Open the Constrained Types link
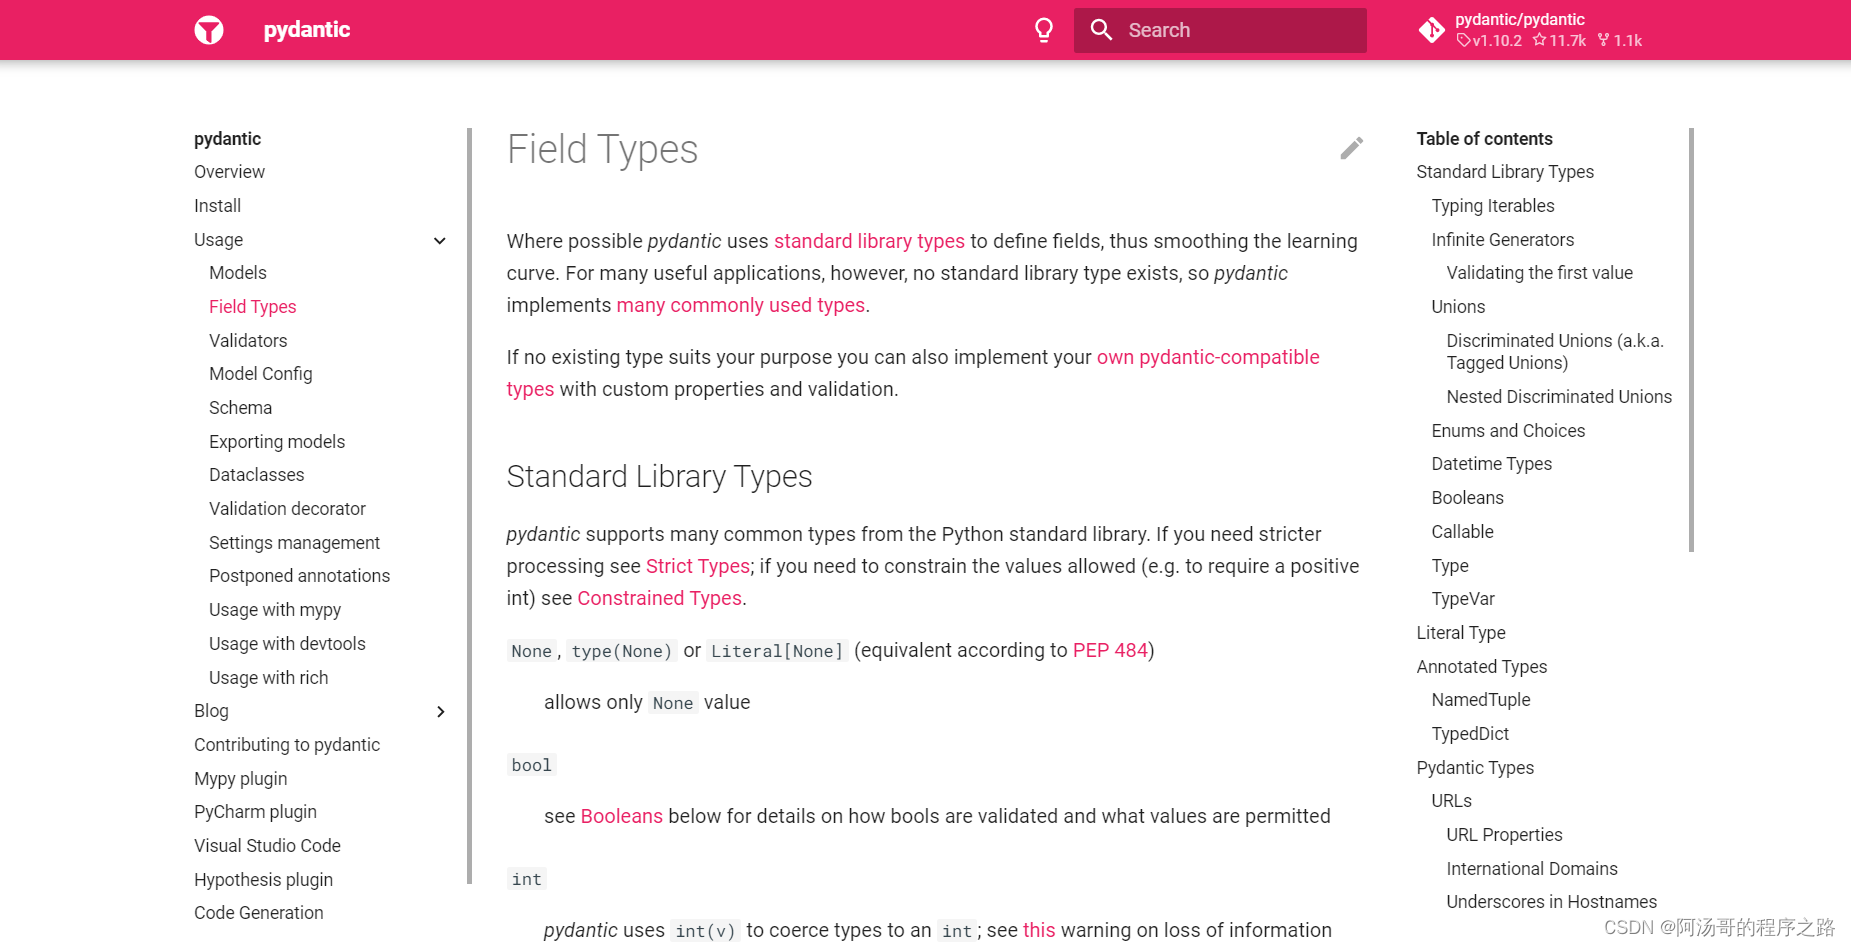The height and width of the screenshot is (946, 1851). point(659,597)
